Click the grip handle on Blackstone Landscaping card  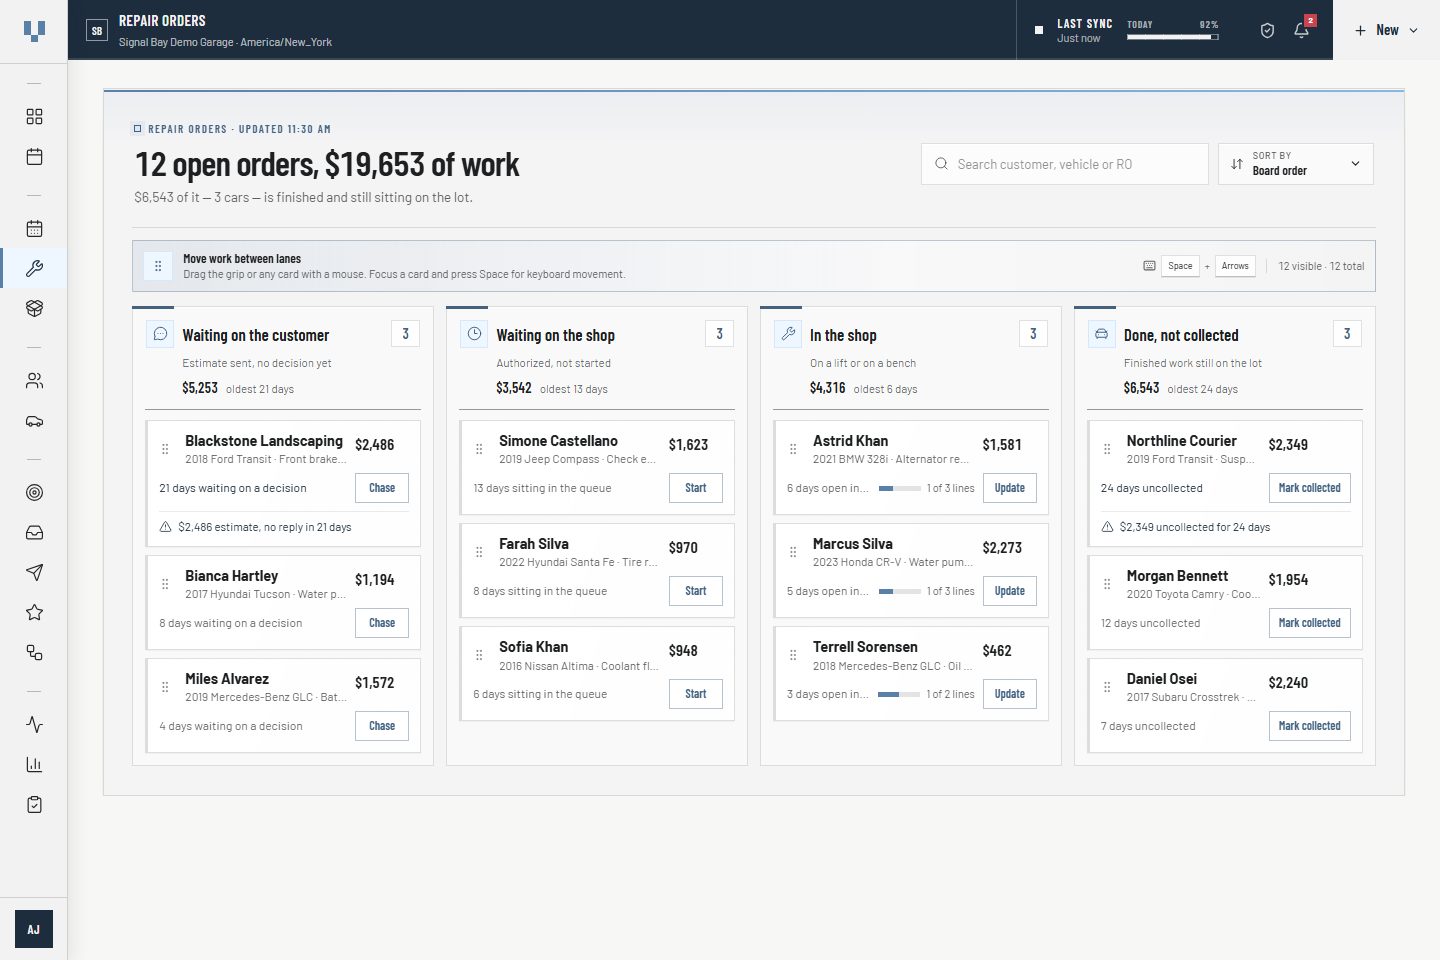coord(165,449)
